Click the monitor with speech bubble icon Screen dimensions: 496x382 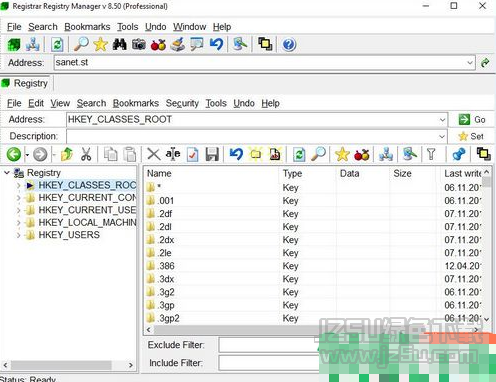point(197,44)
